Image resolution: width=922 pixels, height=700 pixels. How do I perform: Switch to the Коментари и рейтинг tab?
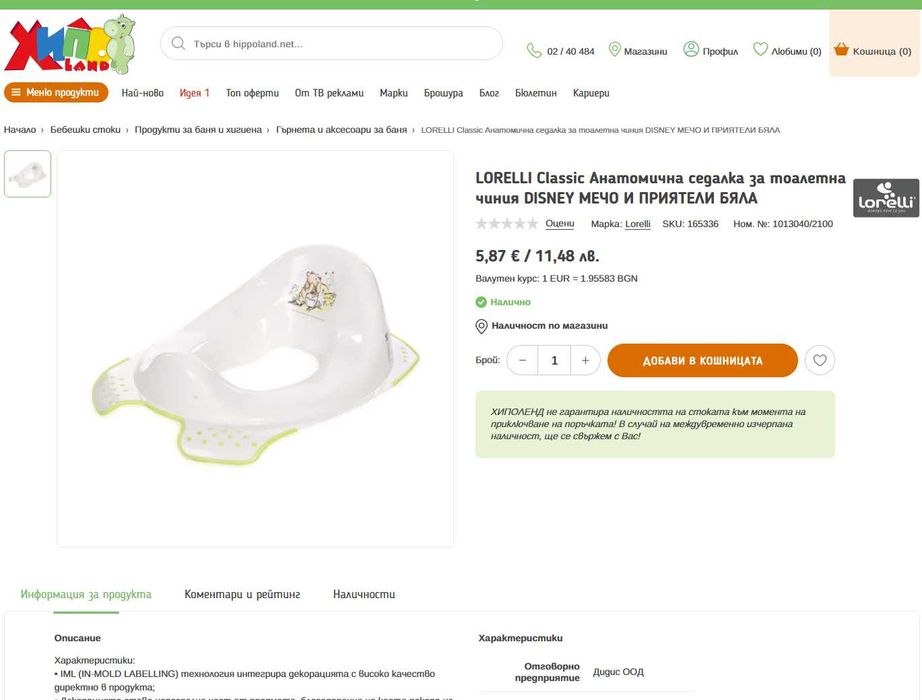click(x=242, y=594)
